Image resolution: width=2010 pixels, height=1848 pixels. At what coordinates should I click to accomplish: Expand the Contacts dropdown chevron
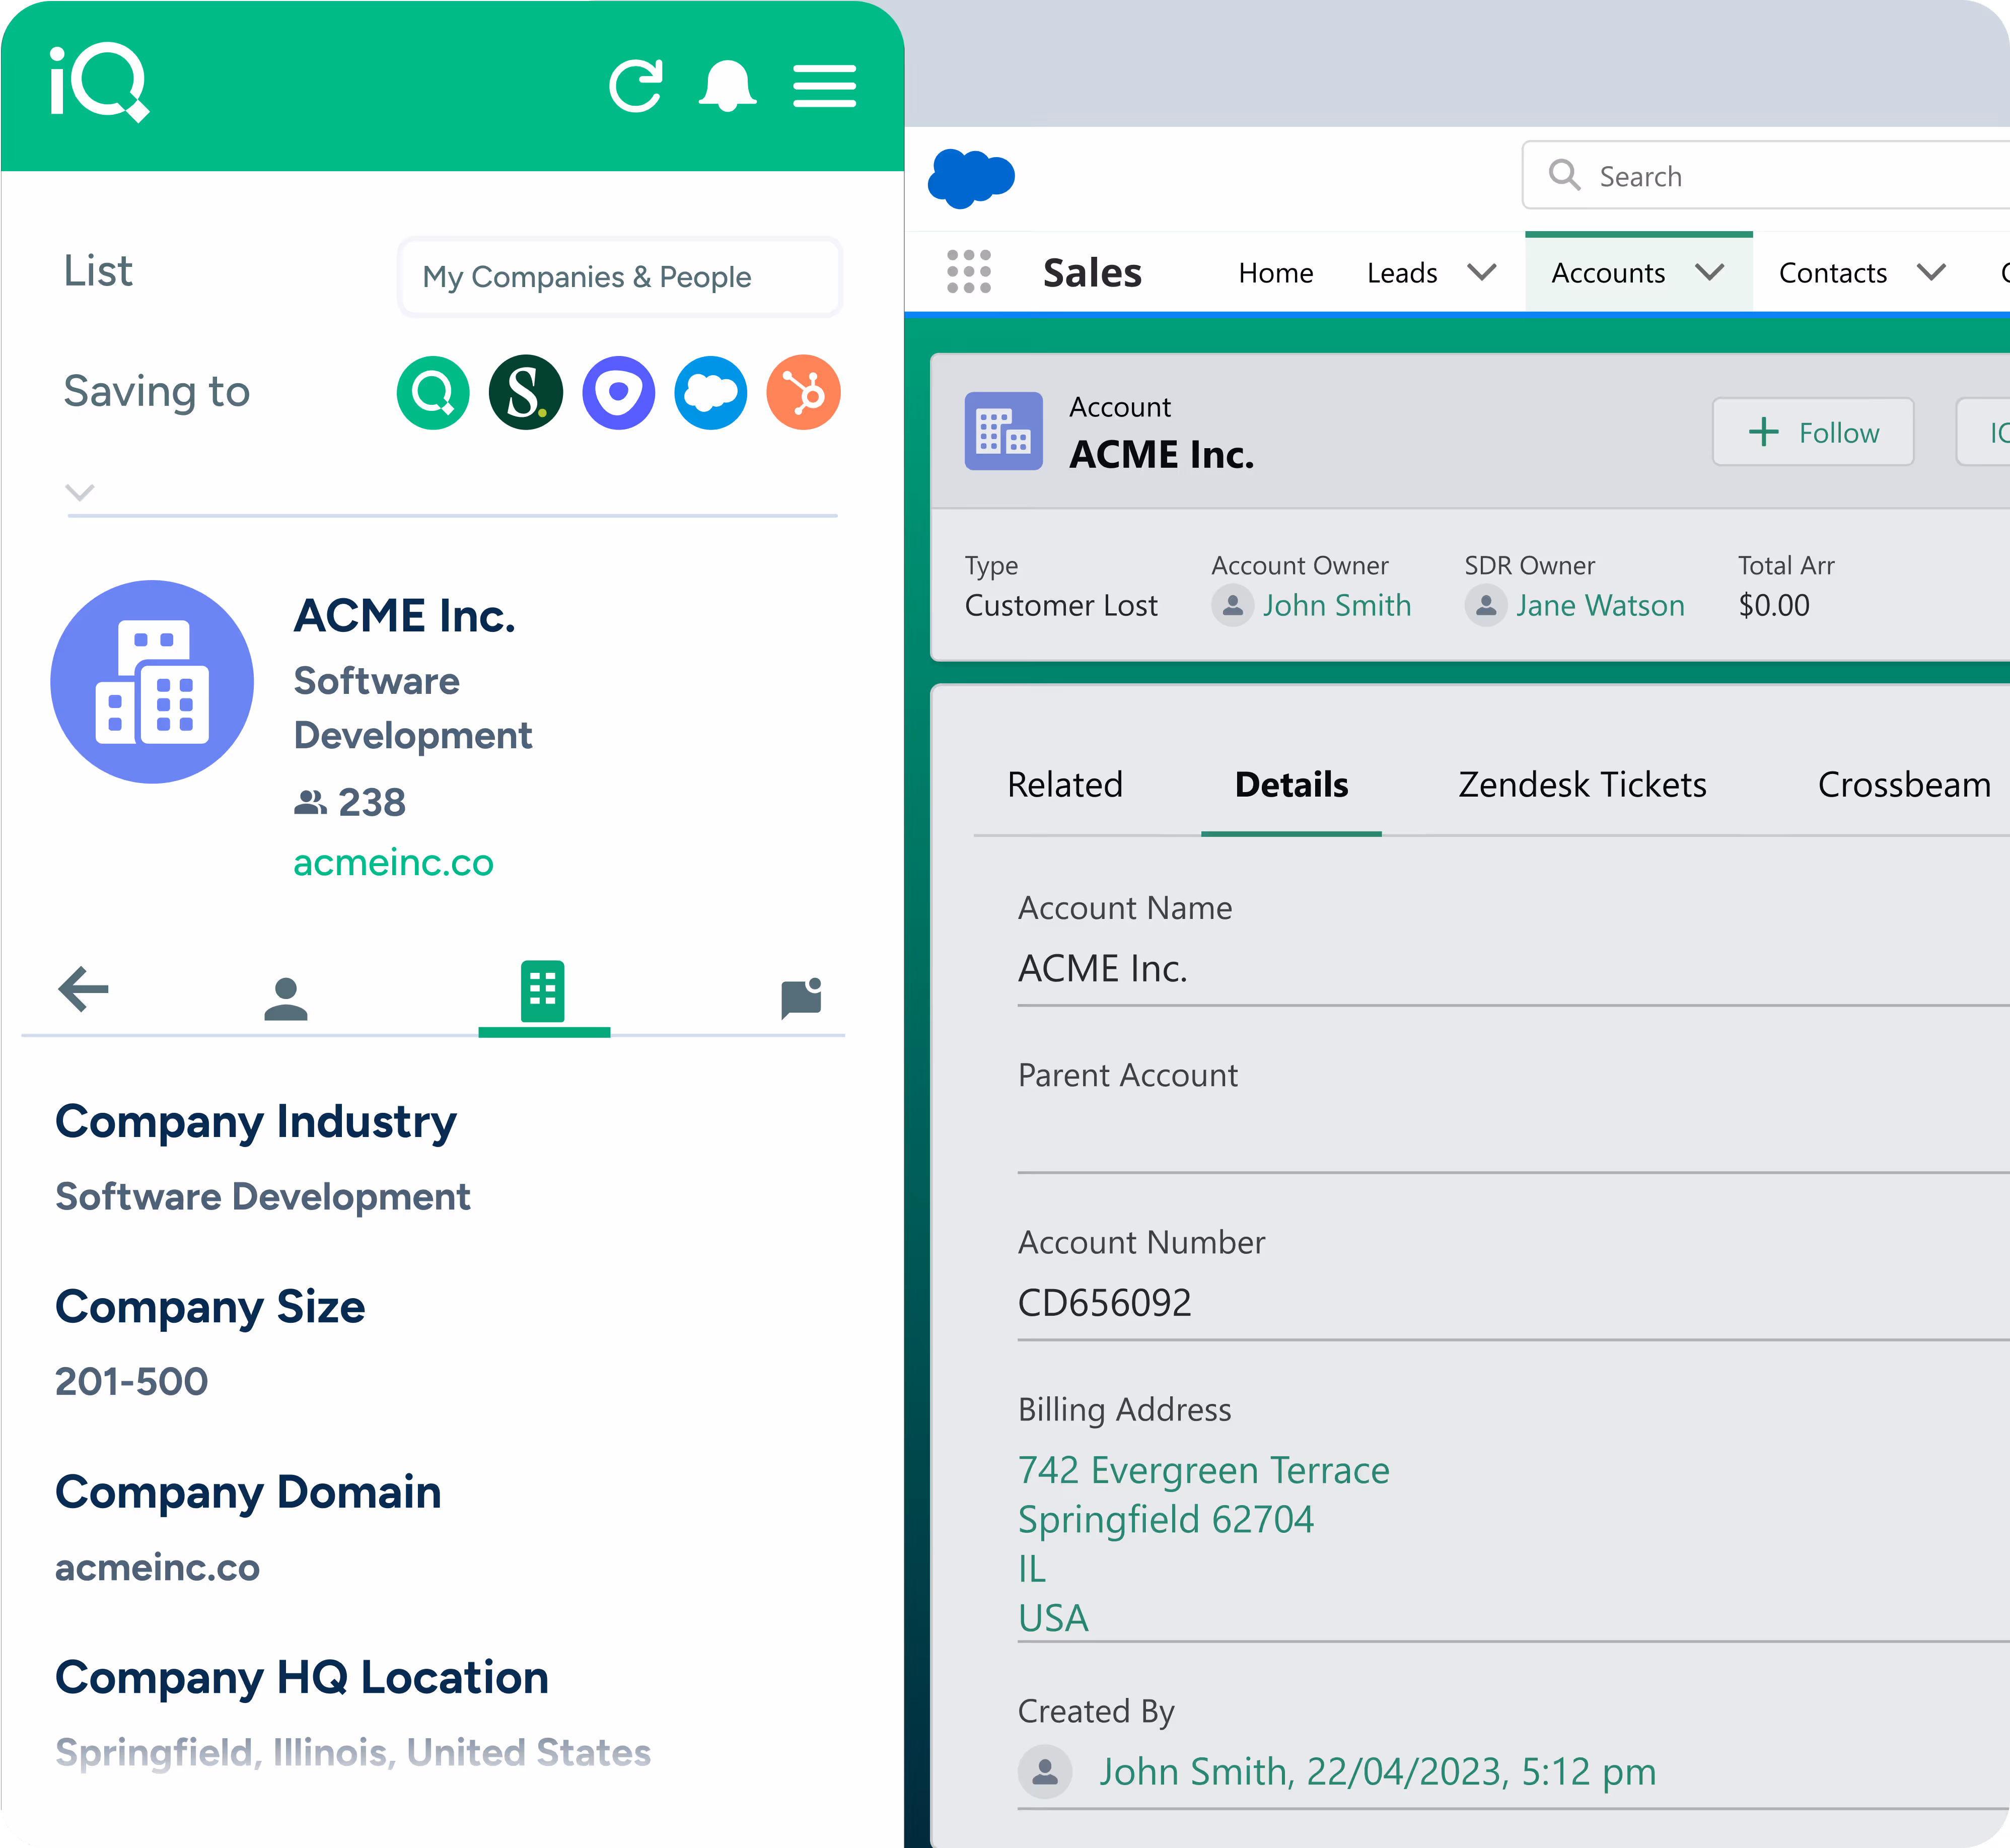point(1931,272)
